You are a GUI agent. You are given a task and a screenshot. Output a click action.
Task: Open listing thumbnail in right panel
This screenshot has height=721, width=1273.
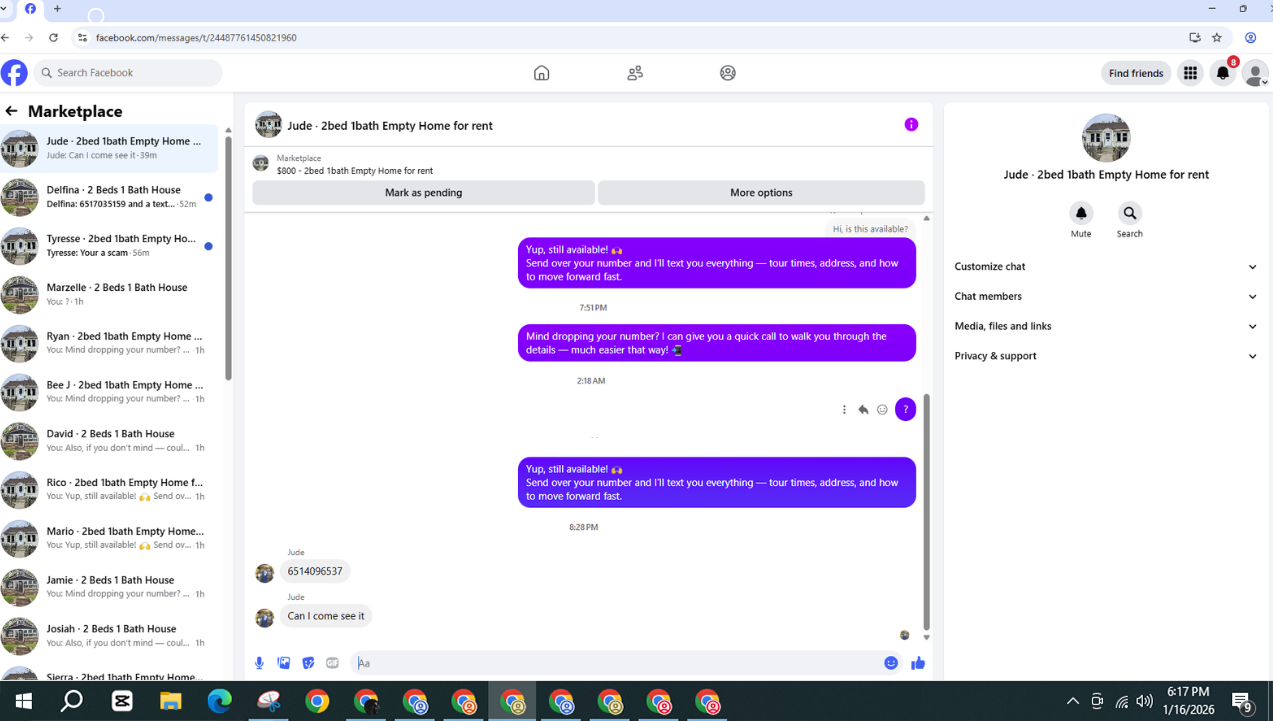pyautogui.click(x=1106, y=138)
